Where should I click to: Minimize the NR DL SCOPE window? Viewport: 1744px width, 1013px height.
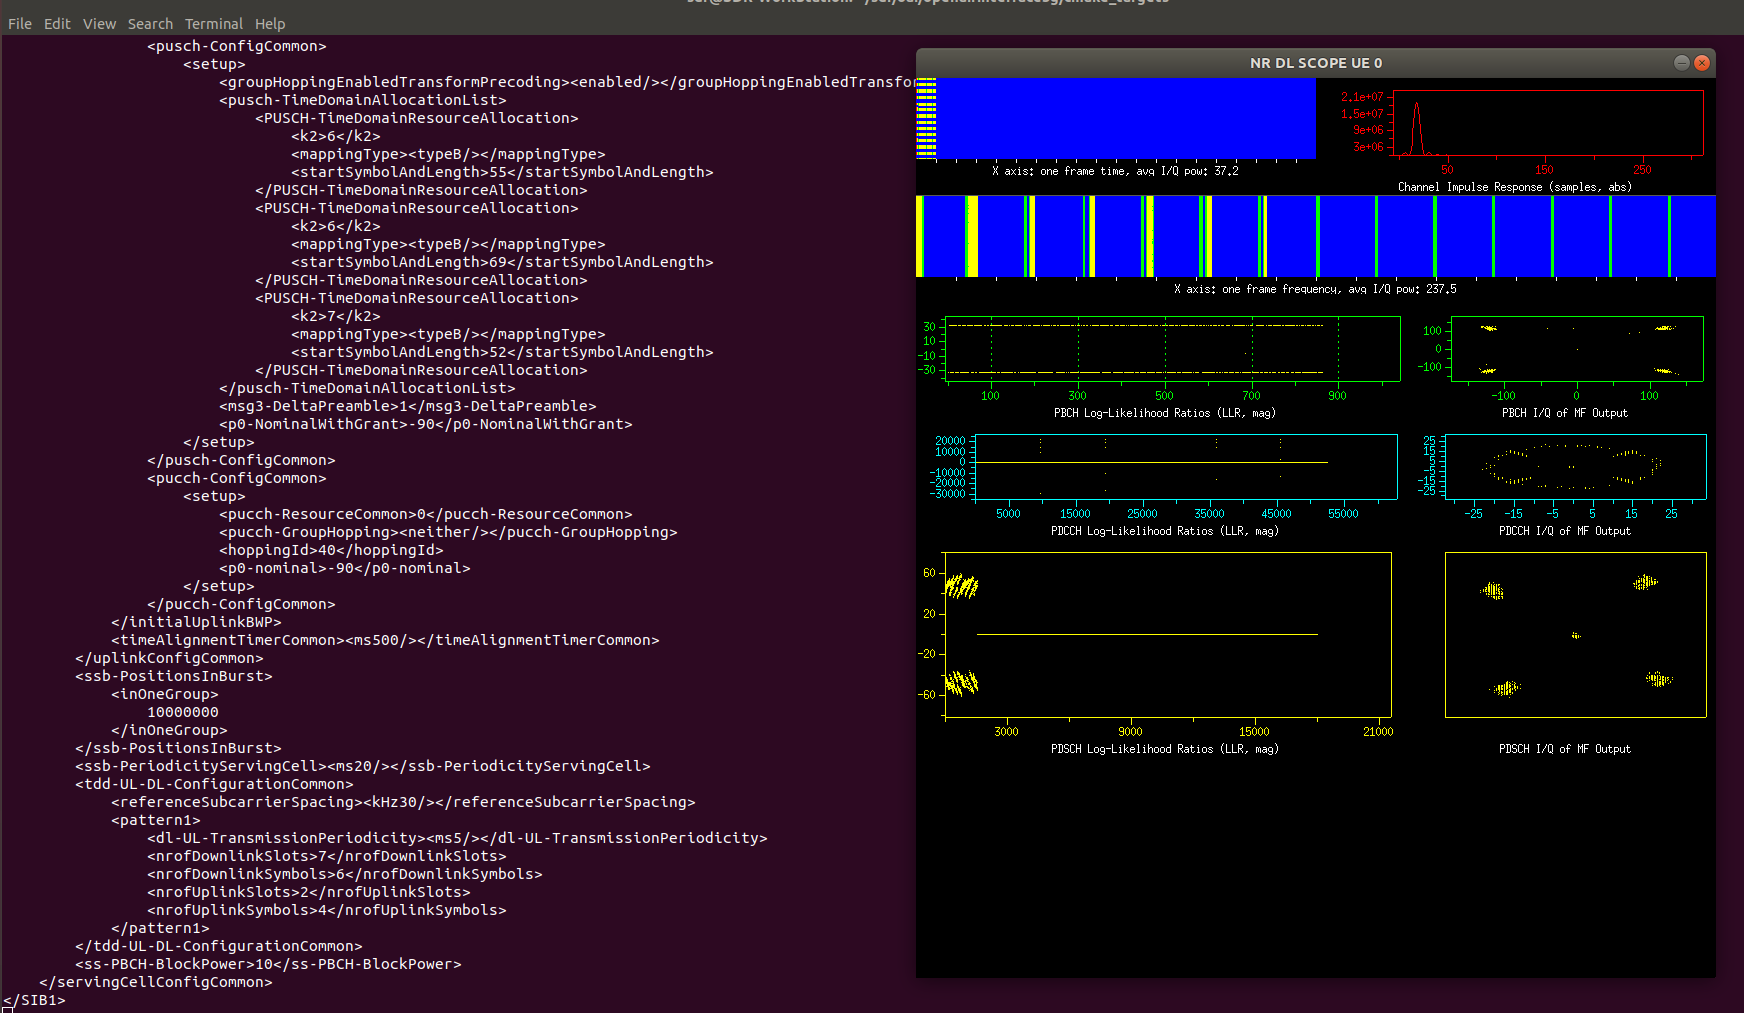tap(1681, 63)
